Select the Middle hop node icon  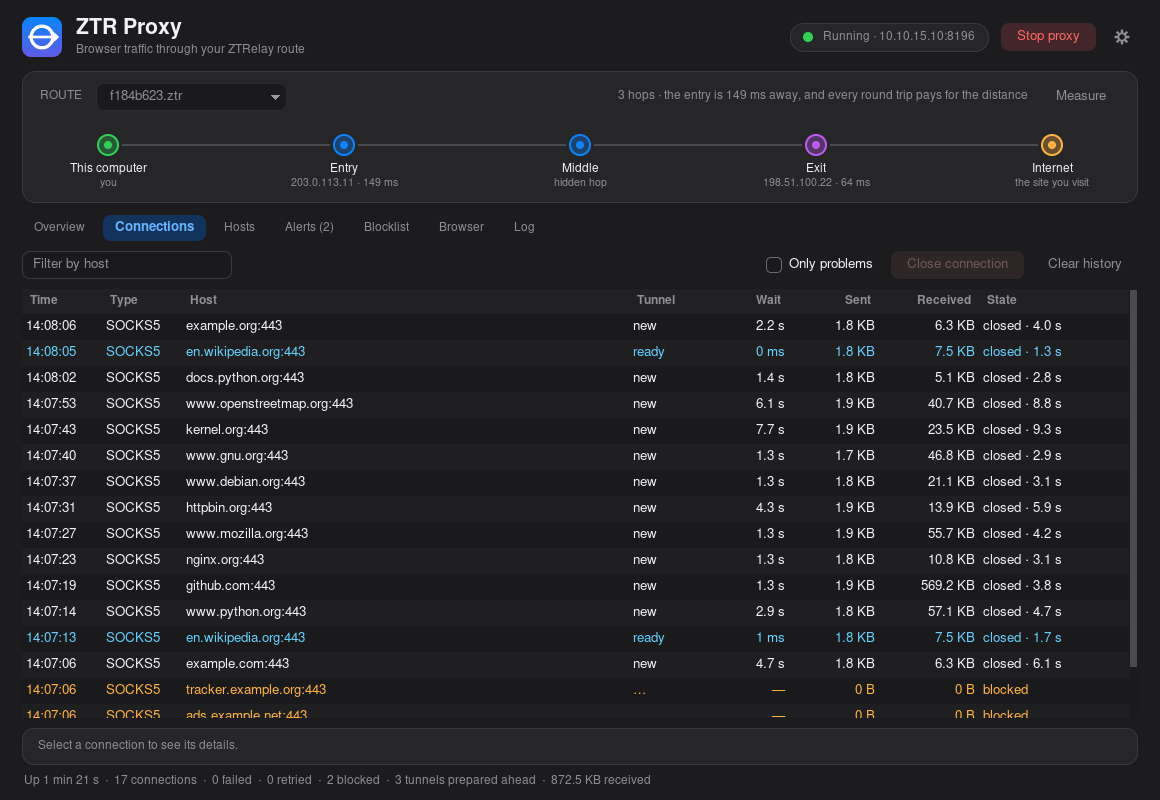tap(580, 145)
